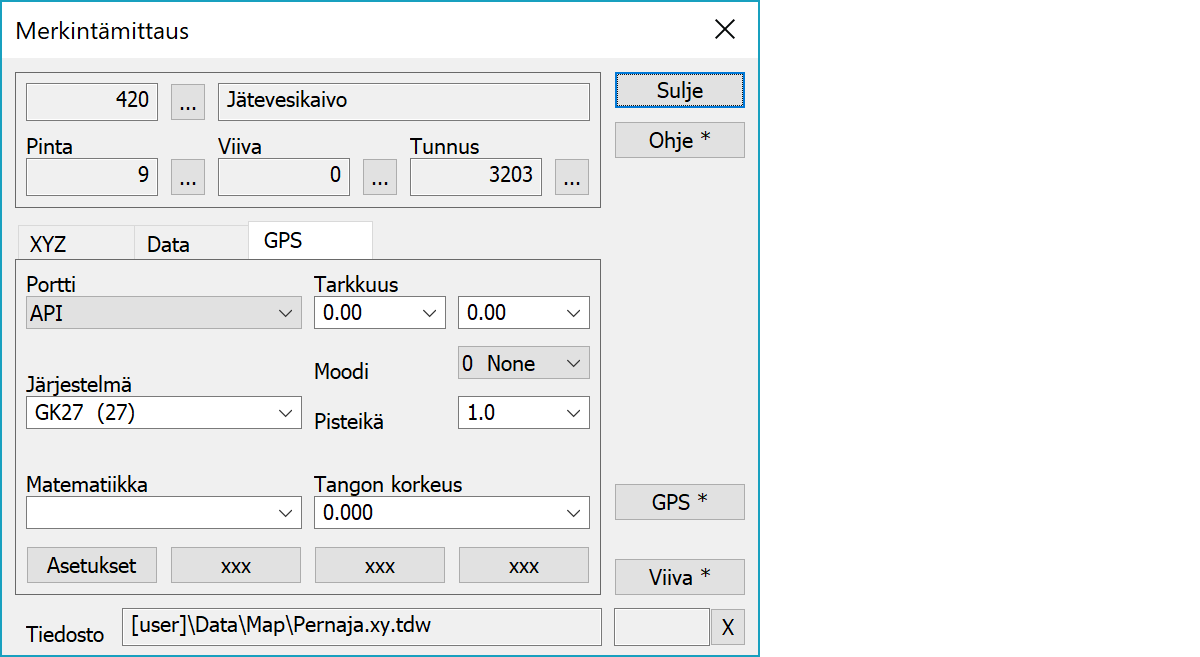Click the X button beside the Tiedosto field

[x=728, y=627]
